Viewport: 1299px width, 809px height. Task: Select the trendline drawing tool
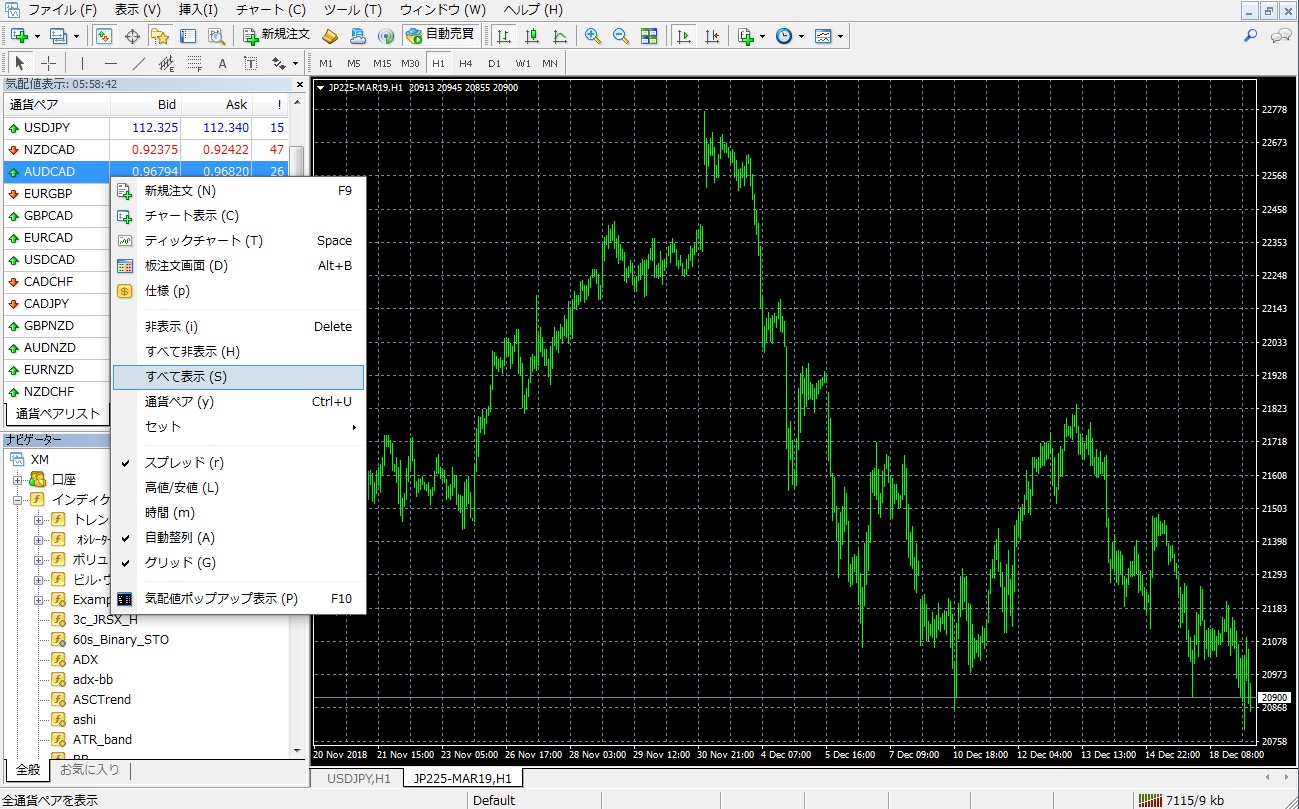tap(139, 63)
